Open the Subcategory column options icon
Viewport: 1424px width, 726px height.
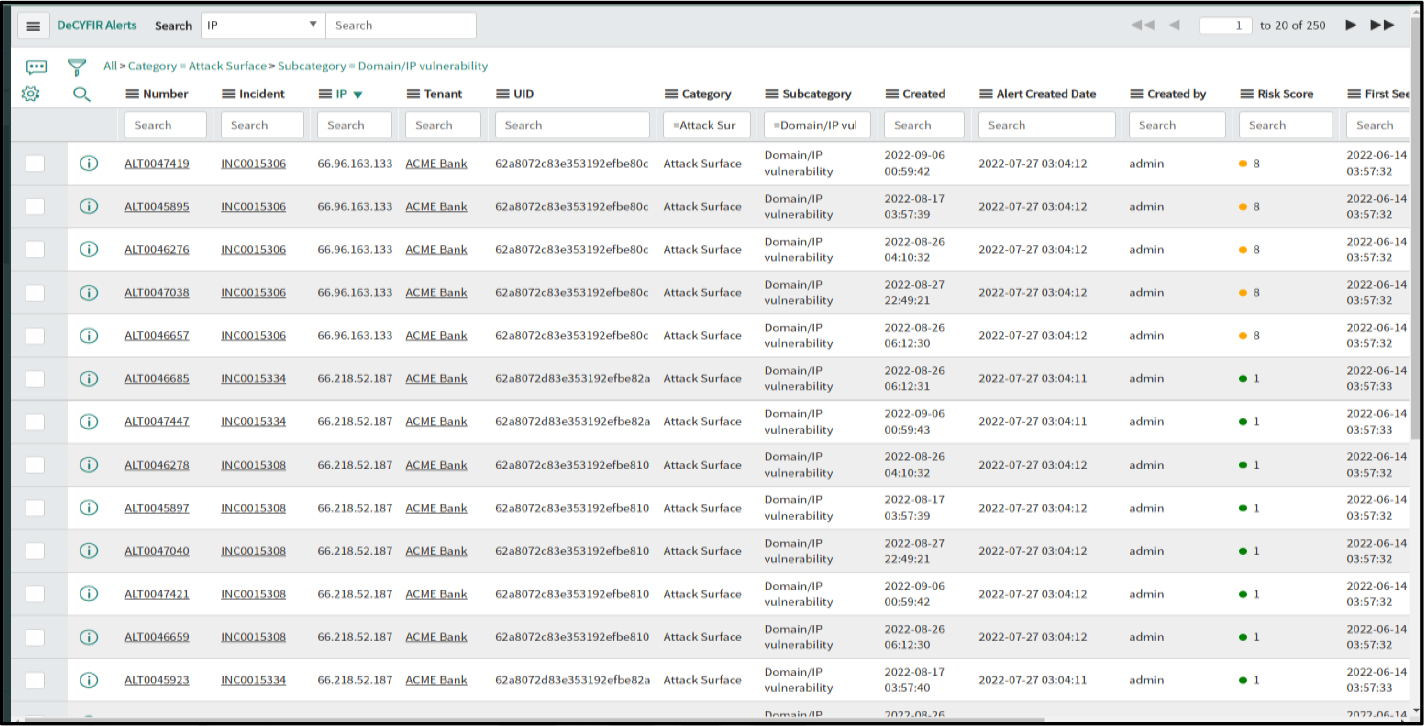click(772, 94)
